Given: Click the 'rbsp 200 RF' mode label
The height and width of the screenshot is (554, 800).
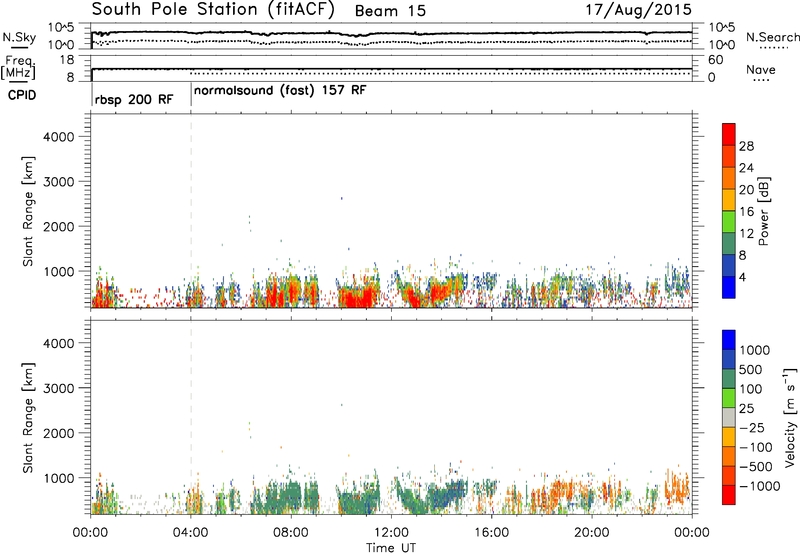Looking at the screenshot, I should click(x=134, y=99).
